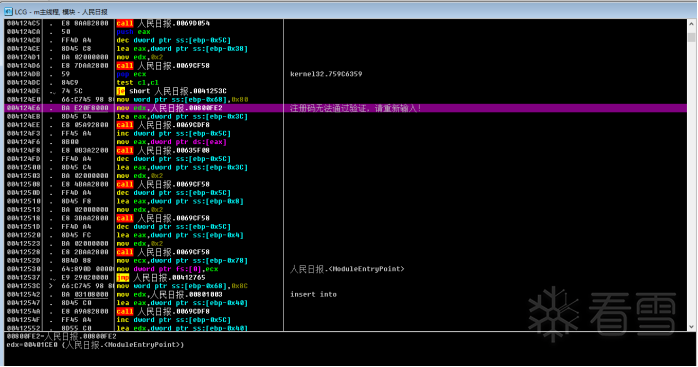Click hex bytes 'BA E20F8000' on highlighted row
This screenshot has height=367, width=698.
click(85, 108)
